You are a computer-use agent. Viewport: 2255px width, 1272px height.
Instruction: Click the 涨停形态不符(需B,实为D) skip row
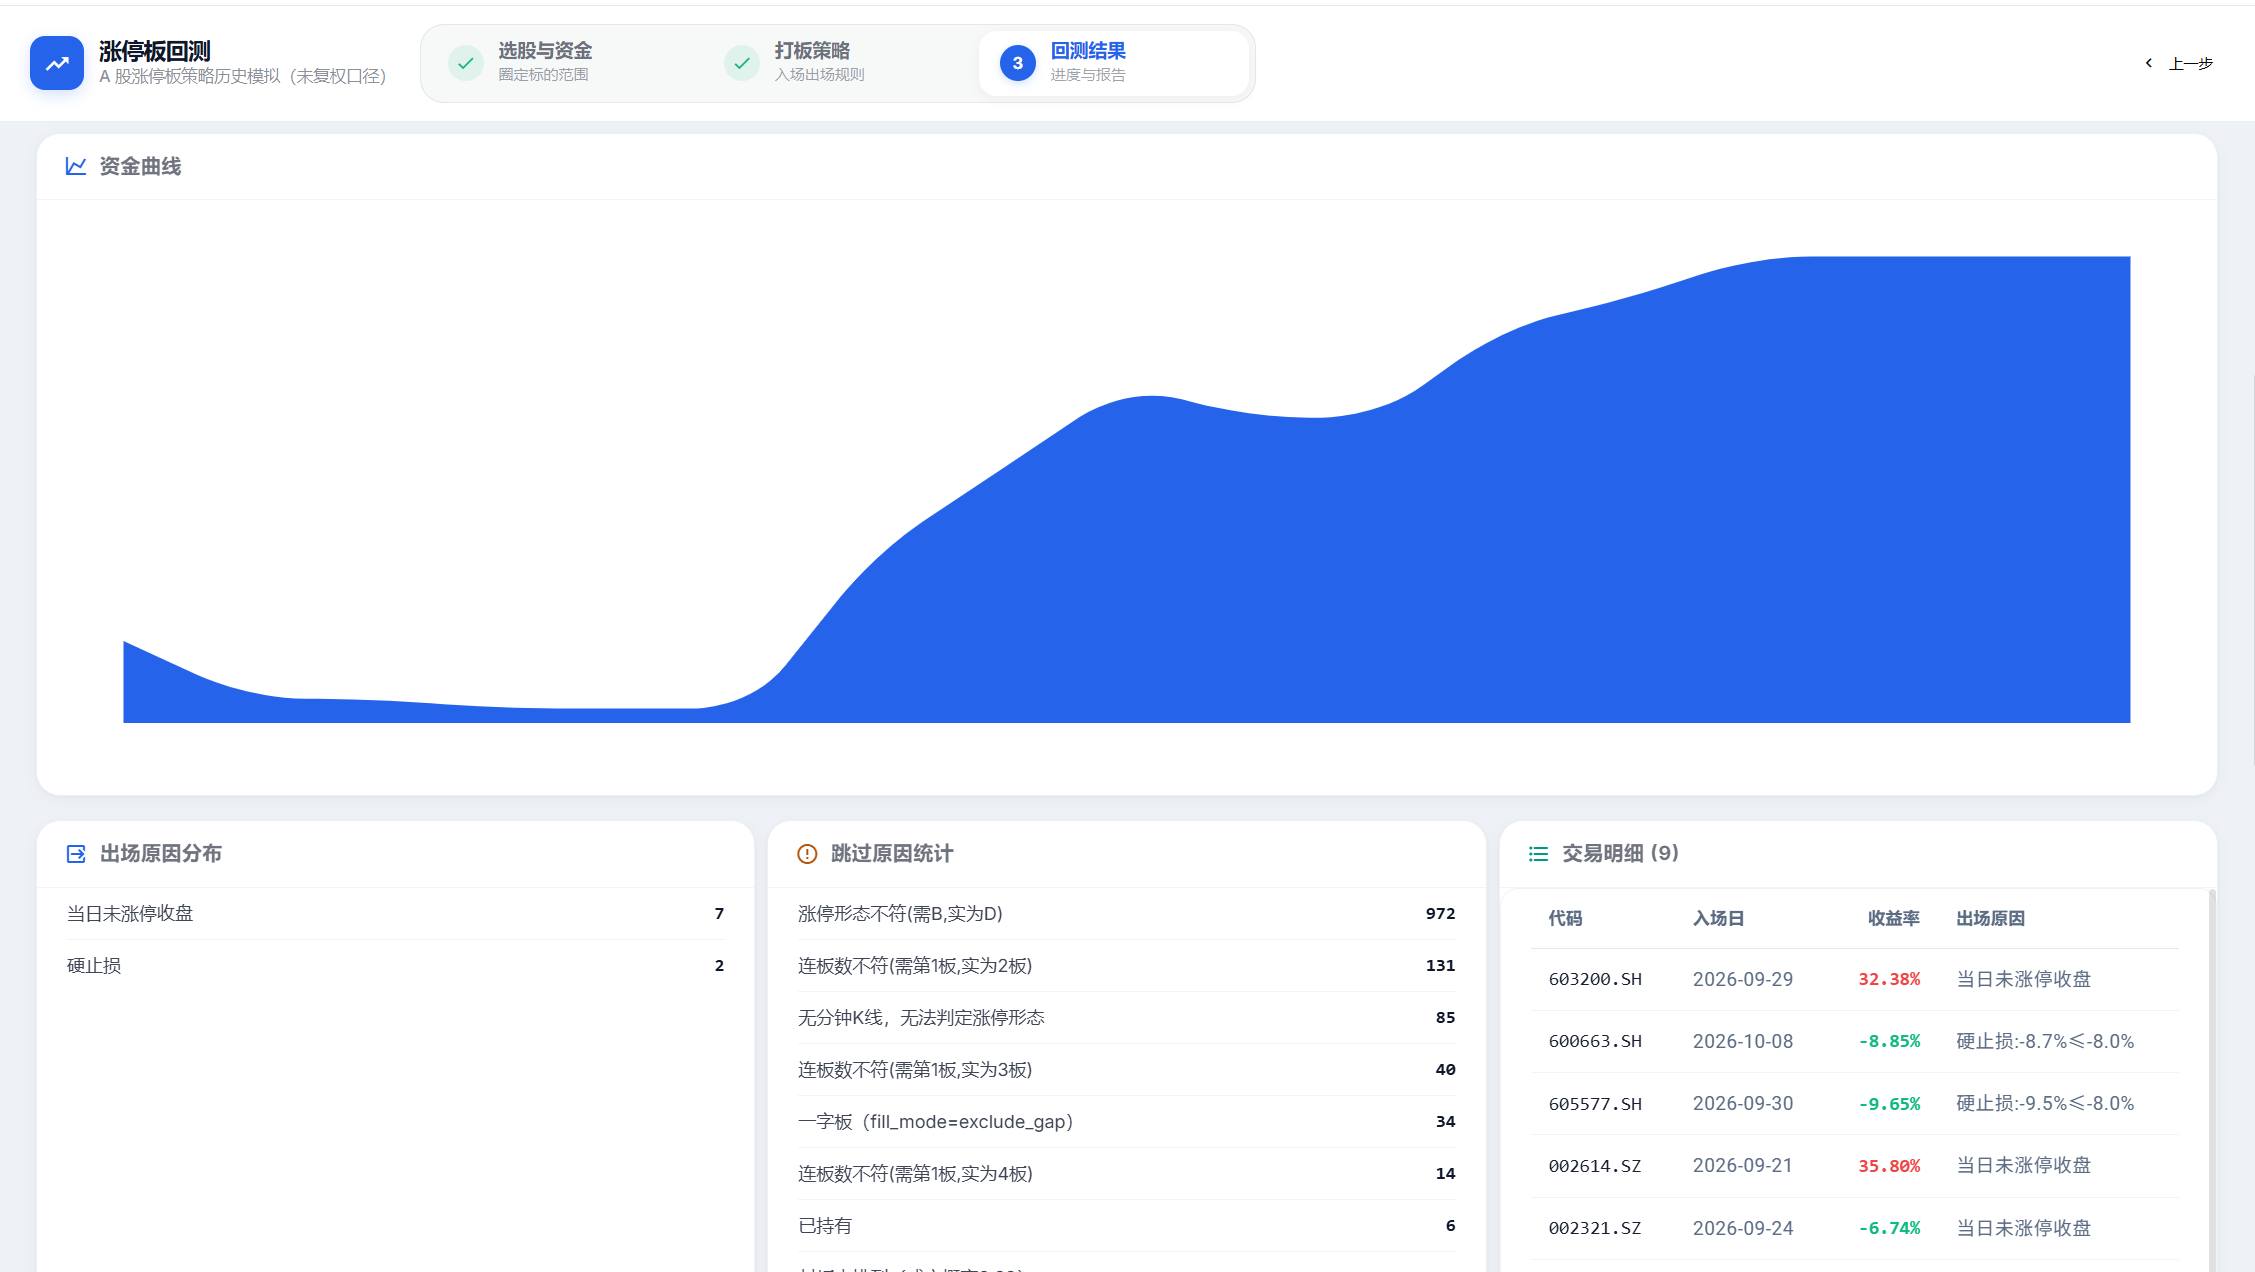pos(1126,913)
